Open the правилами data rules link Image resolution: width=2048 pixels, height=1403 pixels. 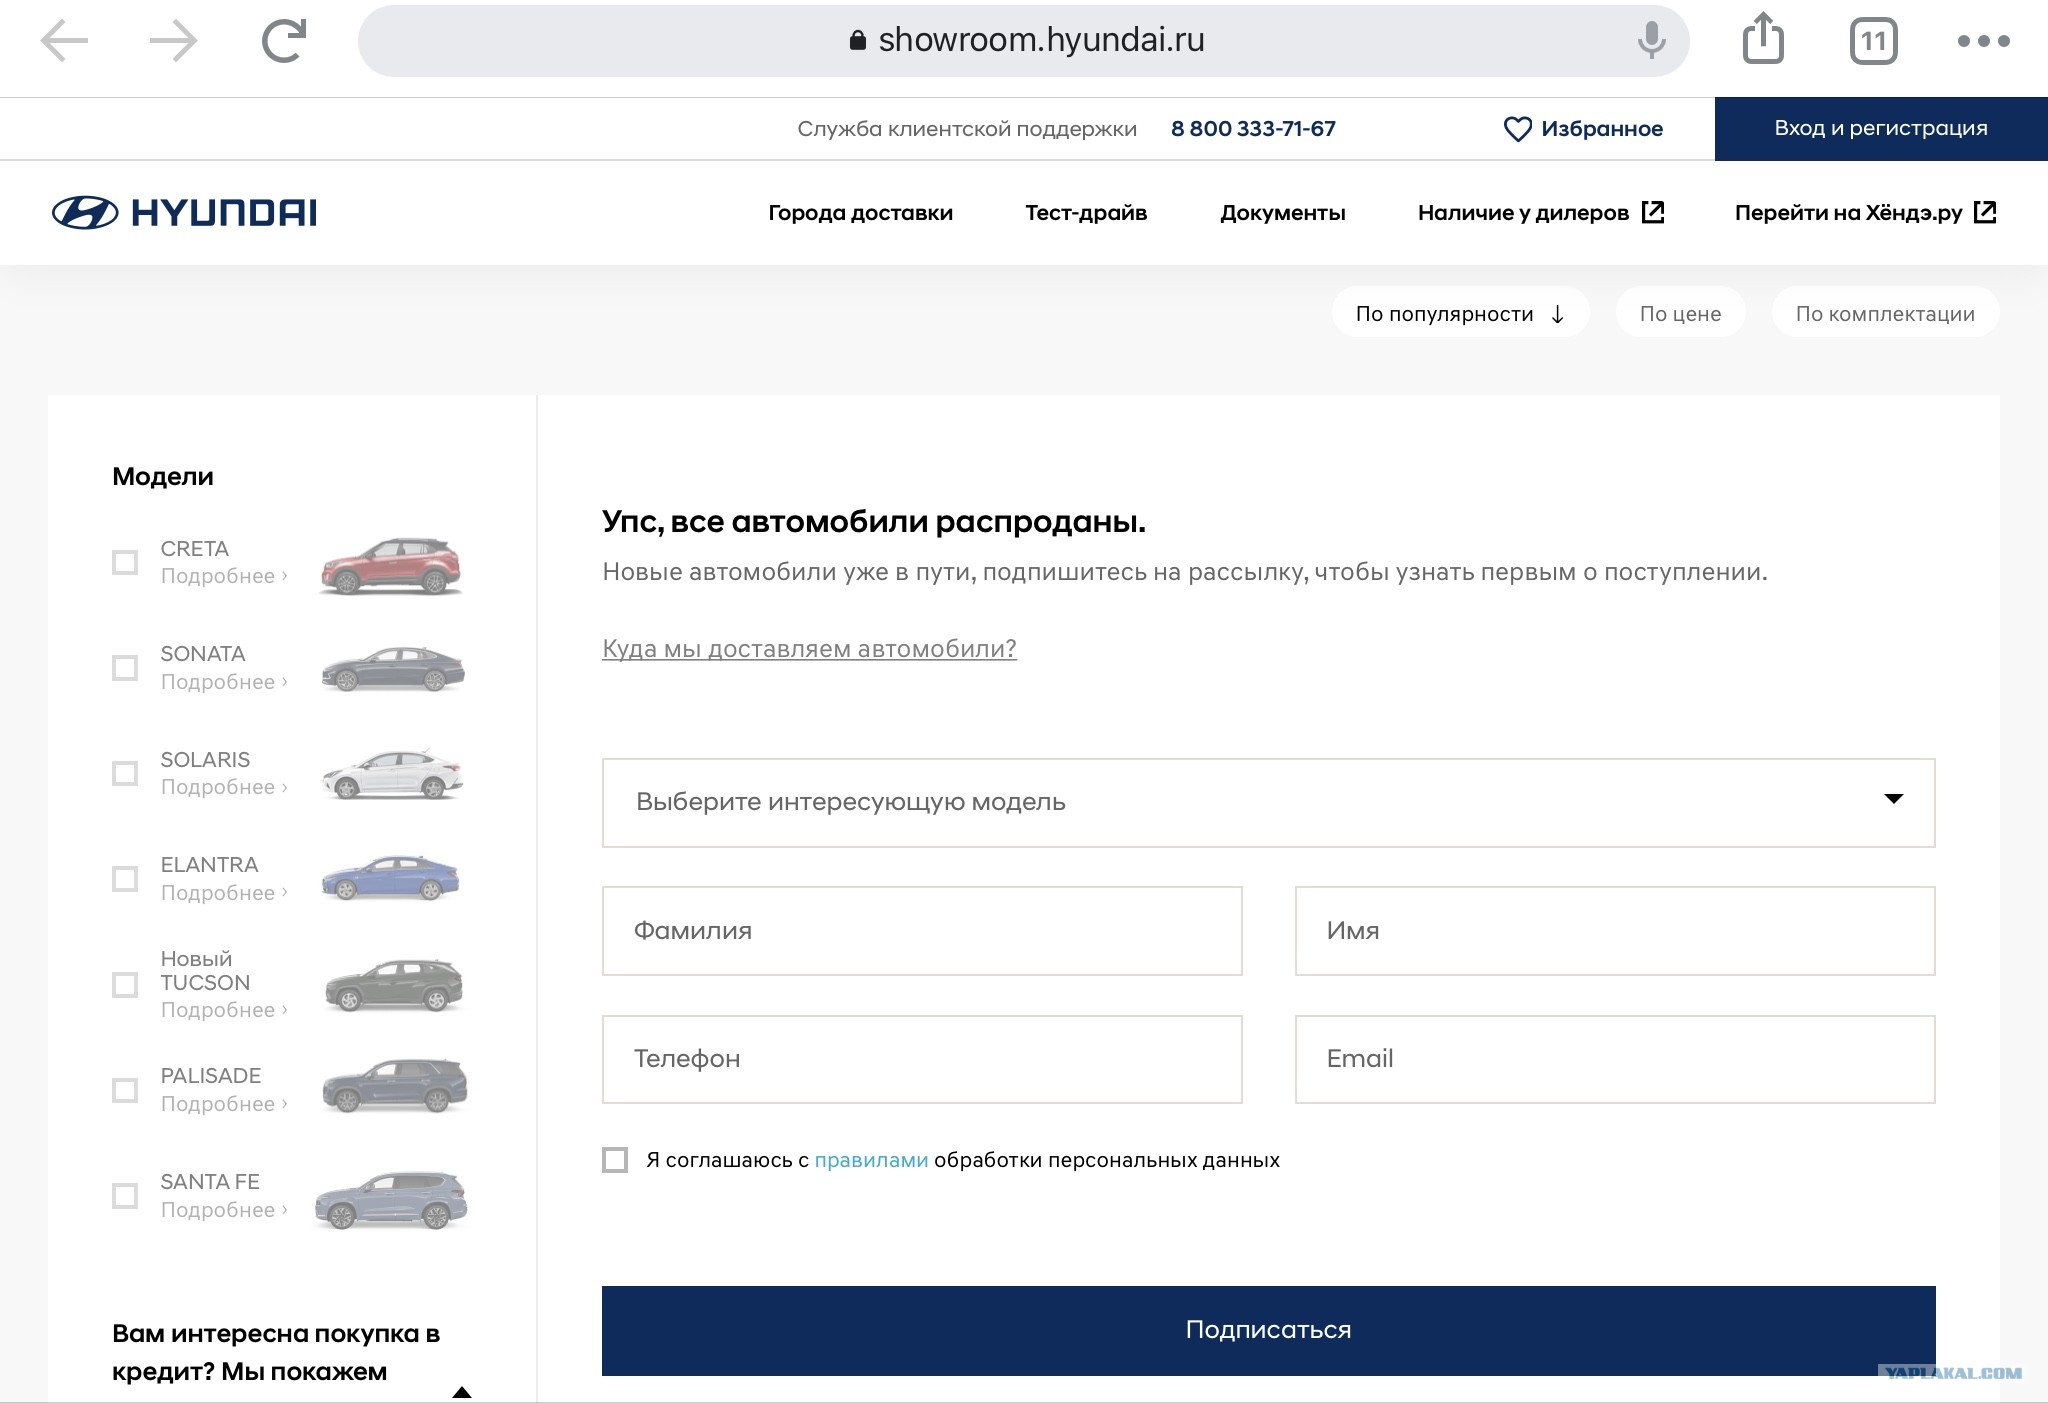tap(871, 1161)
